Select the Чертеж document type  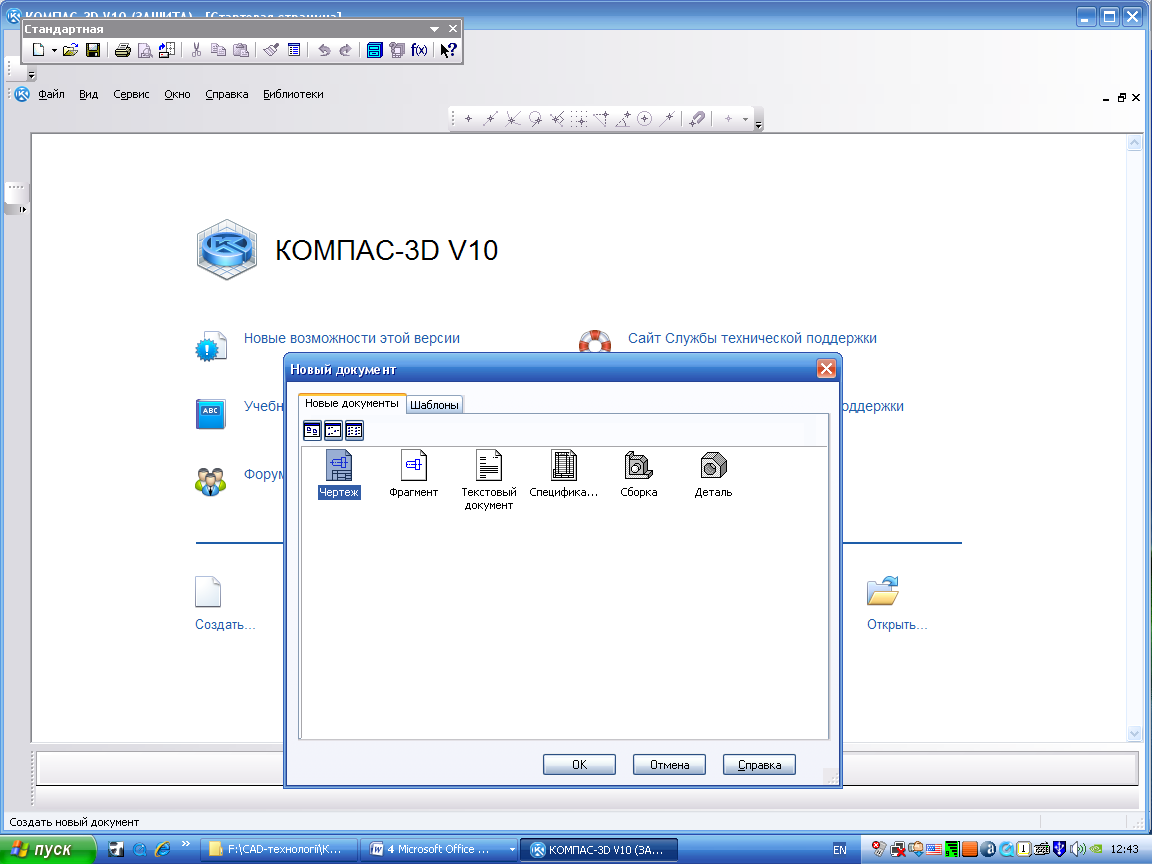[339, 474]
